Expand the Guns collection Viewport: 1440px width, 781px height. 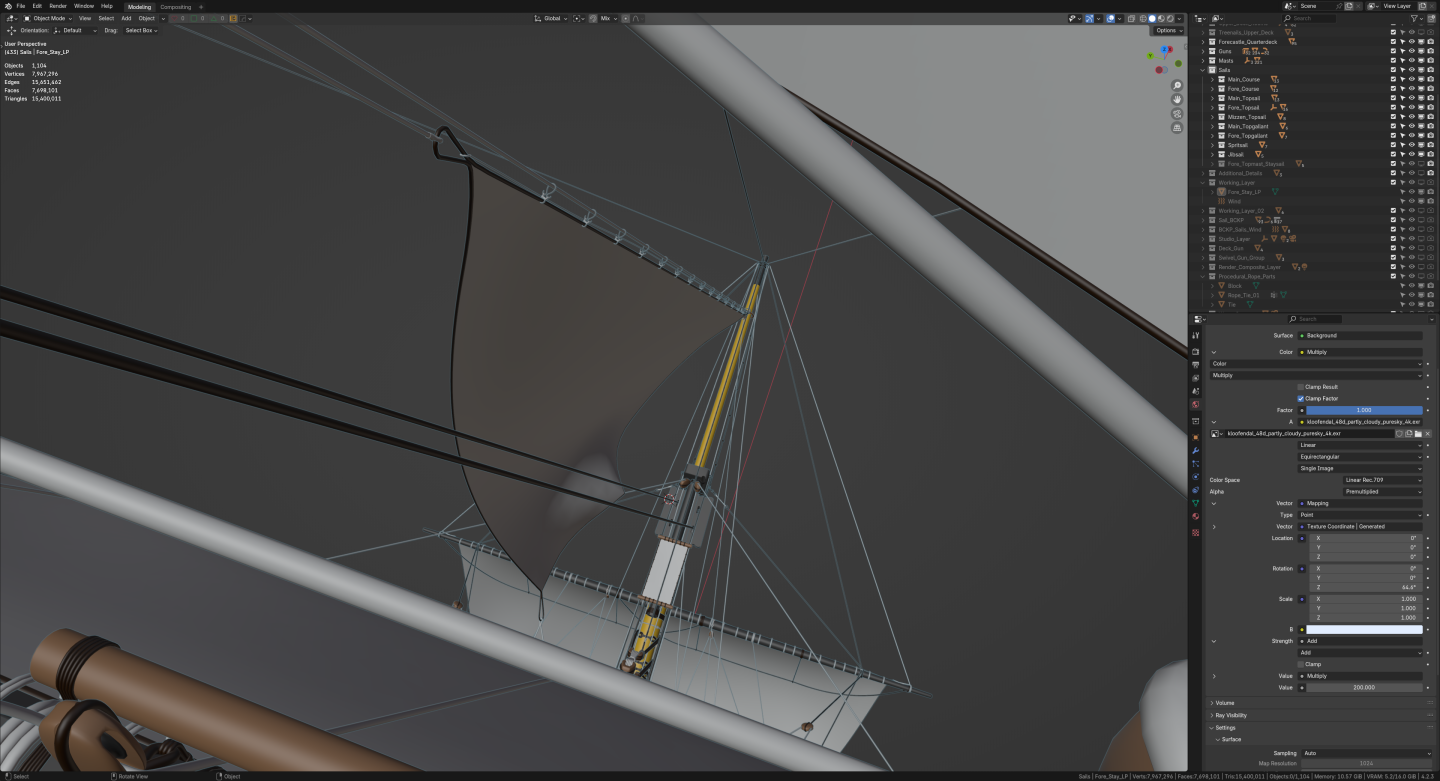[1204, 51]
